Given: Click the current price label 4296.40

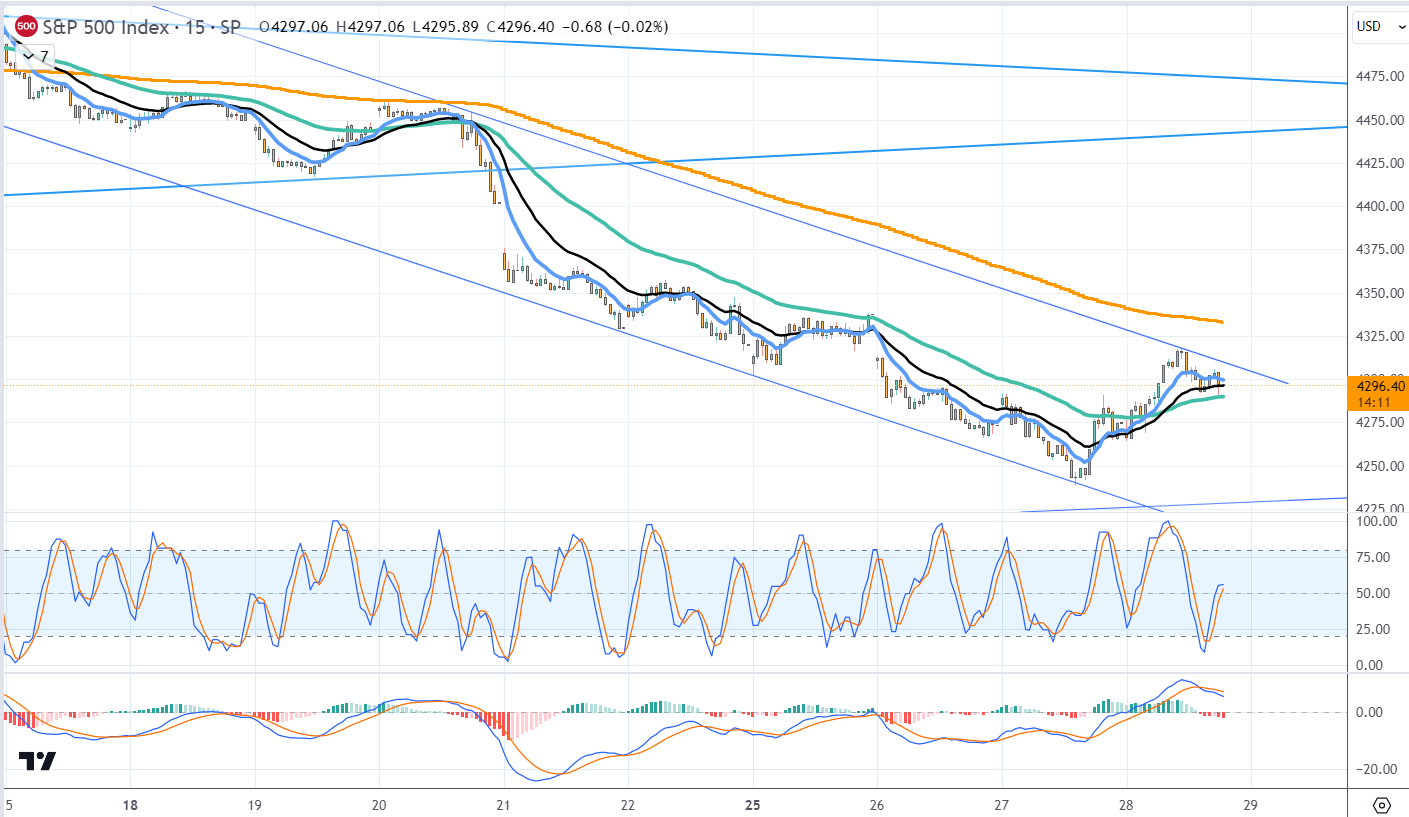Looking at the screenshot, I should (1381, 386).
